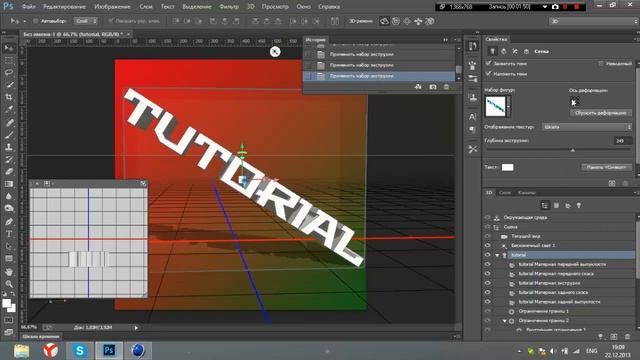Open Skype from the taskbar
Screen dimensions: 640x360
(80, 351)
